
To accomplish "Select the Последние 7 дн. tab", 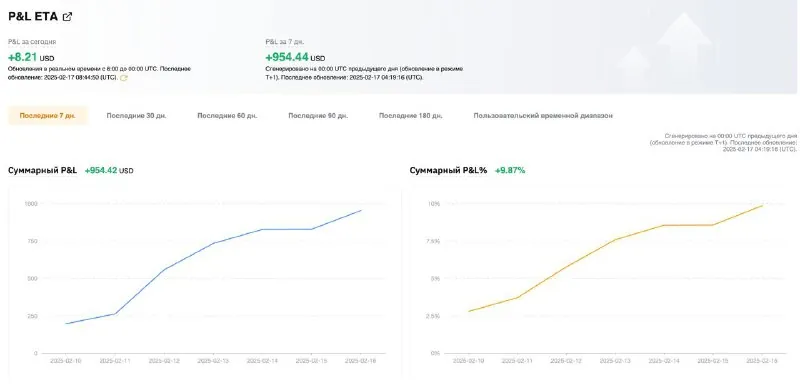I will [x=48, y=116].
